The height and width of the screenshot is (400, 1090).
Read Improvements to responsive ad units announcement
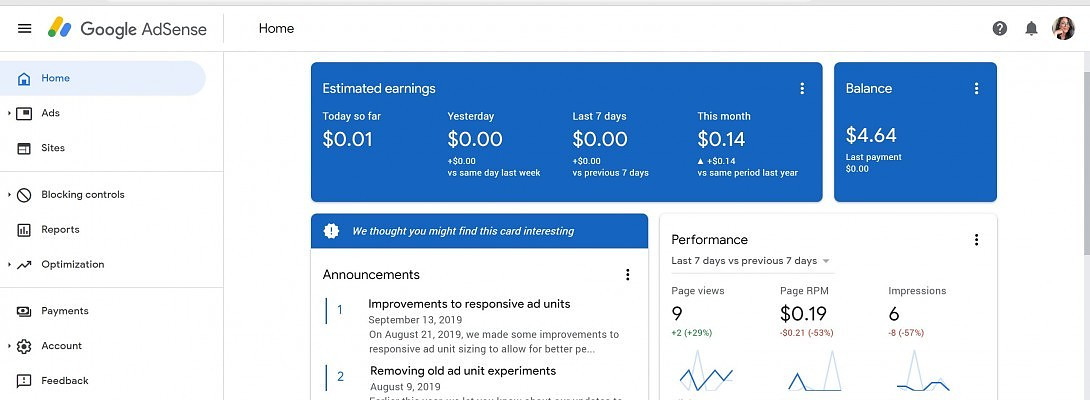[x=469, y=304]
